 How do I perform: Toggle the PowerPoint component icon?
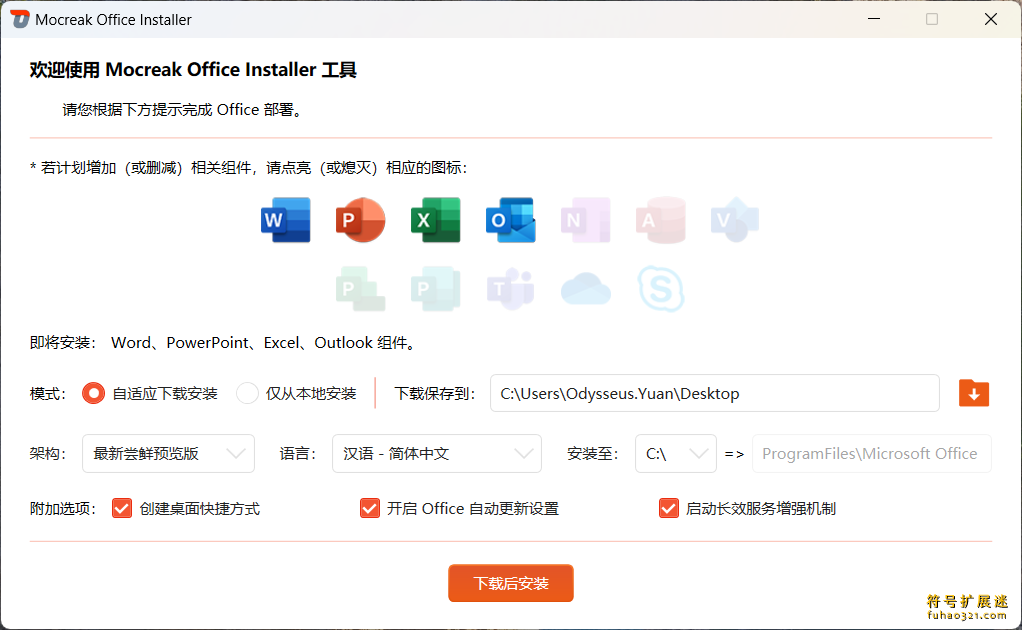pyautogui.click(x=360, y=220)
